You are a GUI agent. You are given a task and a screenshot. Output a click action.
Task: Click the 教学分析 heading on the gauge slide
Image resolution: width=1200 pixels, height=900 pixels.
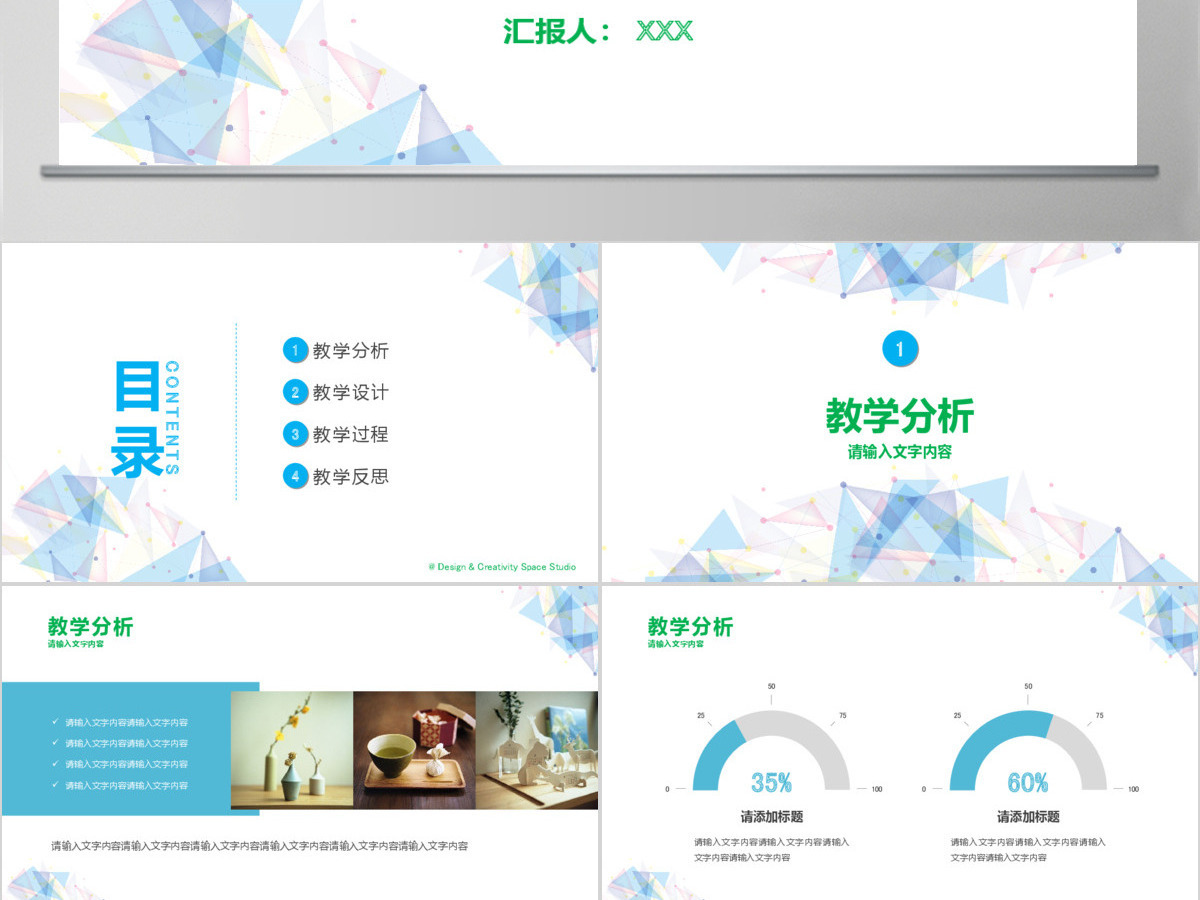tap(690, 627)
